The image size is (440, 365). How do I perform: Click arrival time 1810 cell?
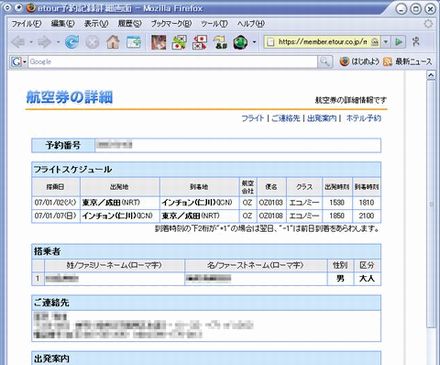click(366, 202)
